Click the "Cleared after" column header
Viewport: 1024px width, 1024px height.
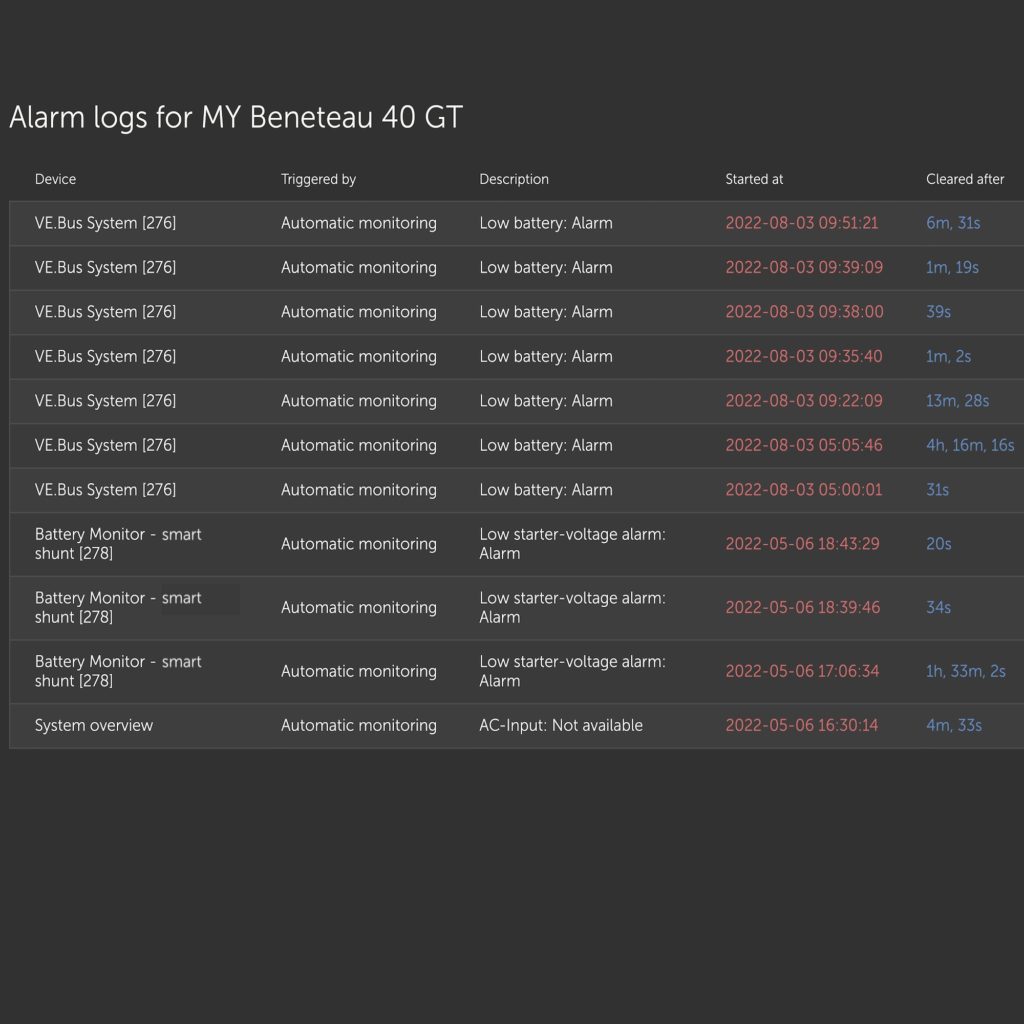pyautogui.click(x=965, y=179)
